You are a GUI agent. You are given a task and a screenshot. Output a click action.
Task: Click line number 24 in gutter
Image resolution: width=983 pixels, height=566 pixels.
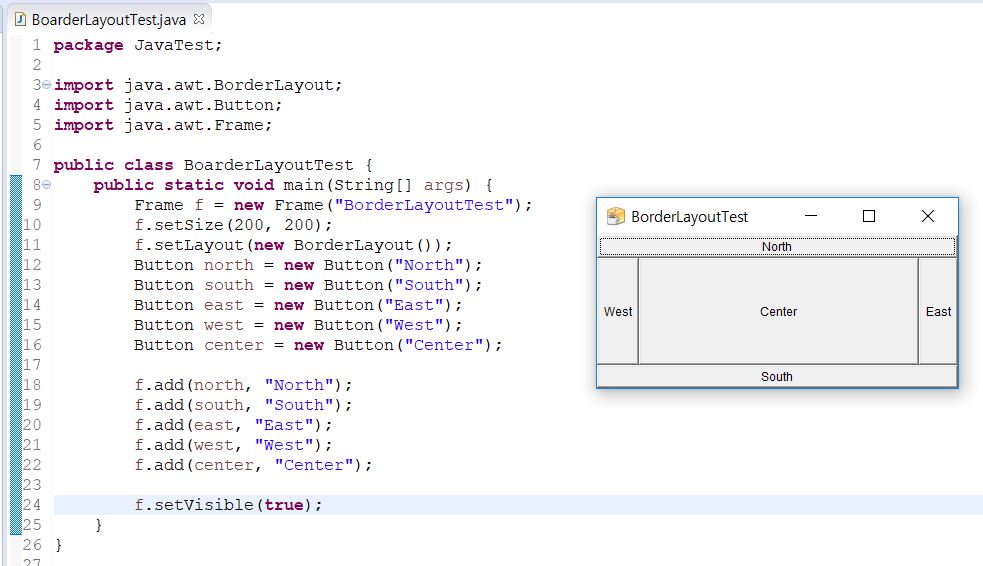[x=32, y=505]
